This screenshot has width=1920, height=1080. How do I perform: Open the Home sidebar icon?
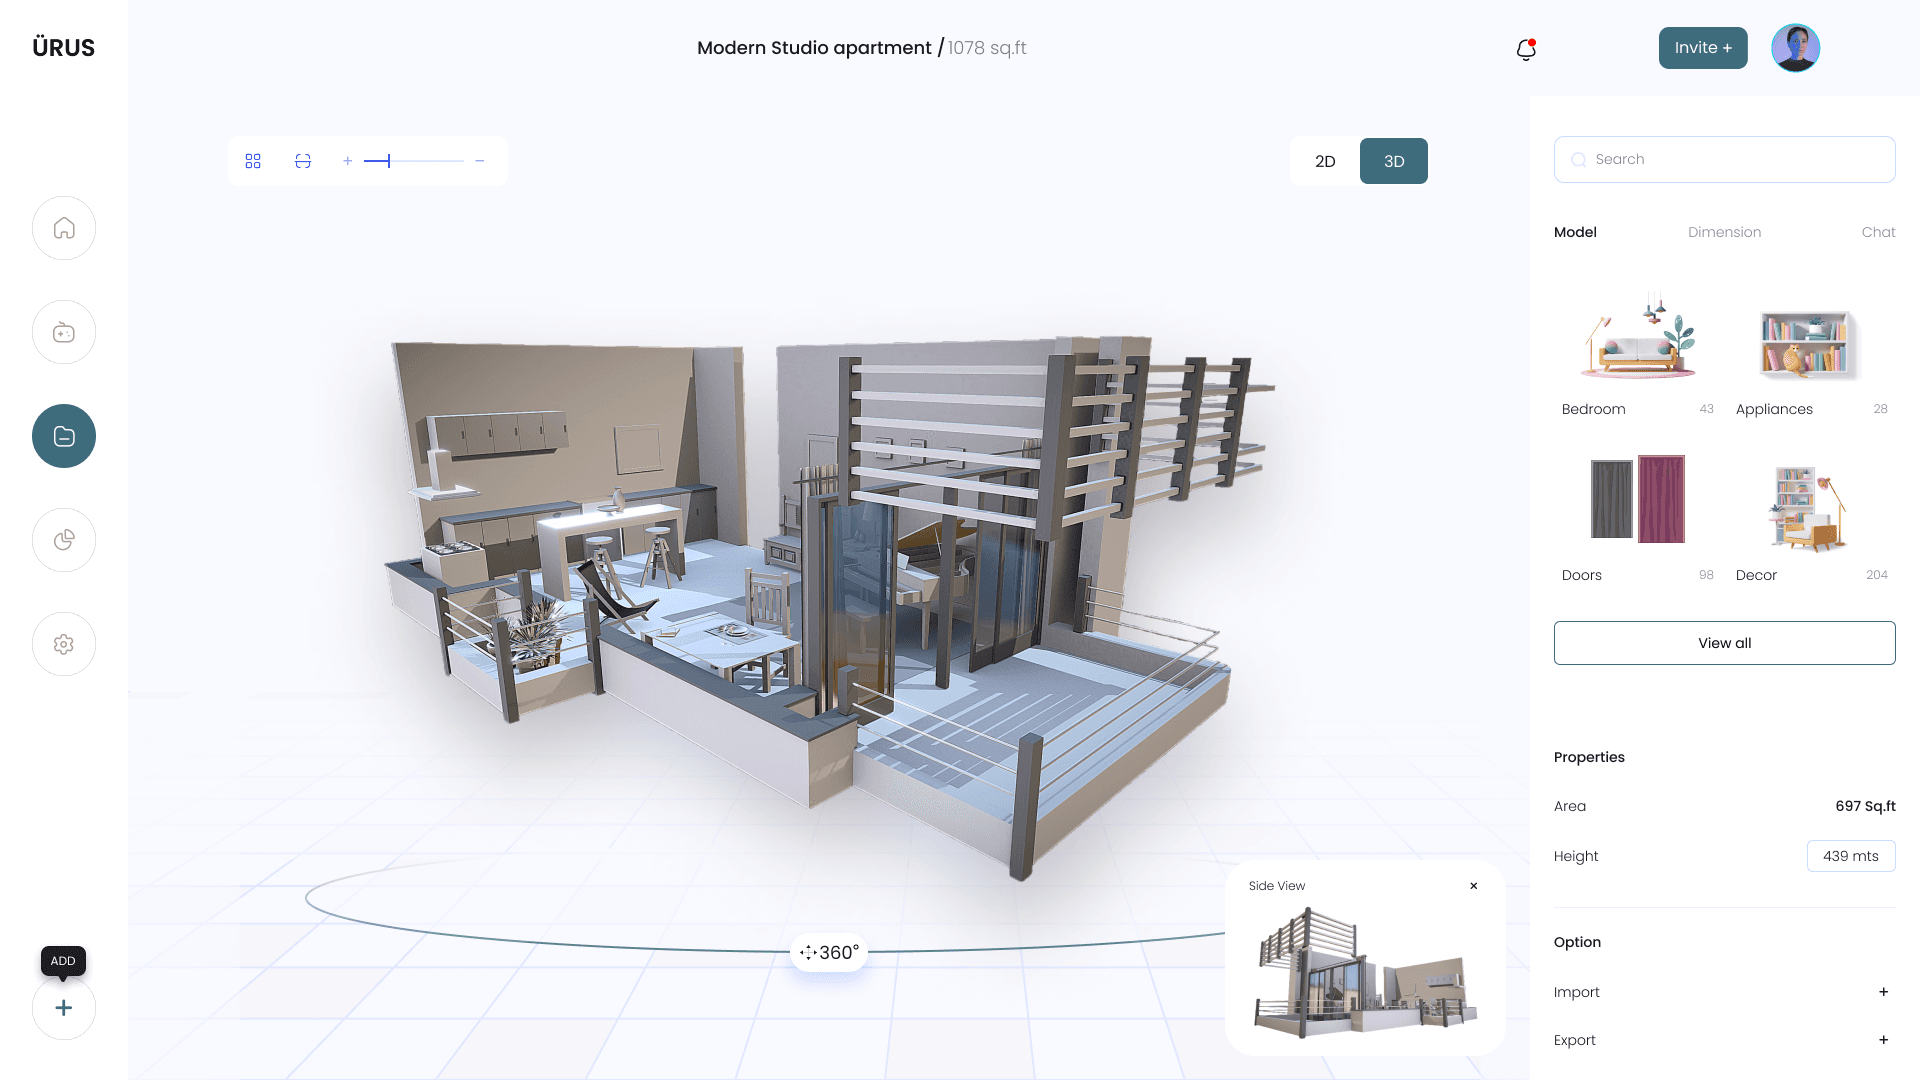click(x=64, y=228)
